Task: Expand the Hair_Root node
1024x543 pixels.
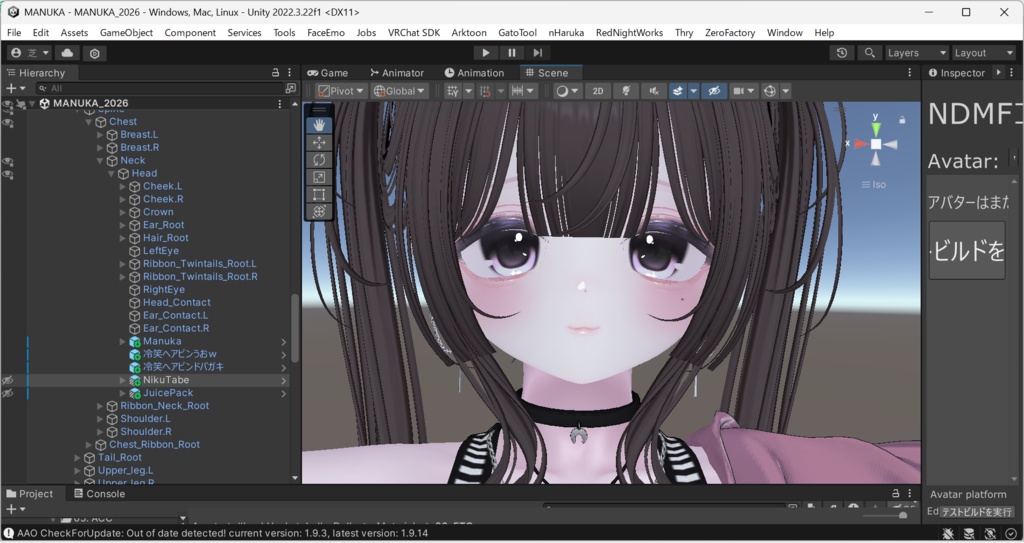Action: point(123,238)
